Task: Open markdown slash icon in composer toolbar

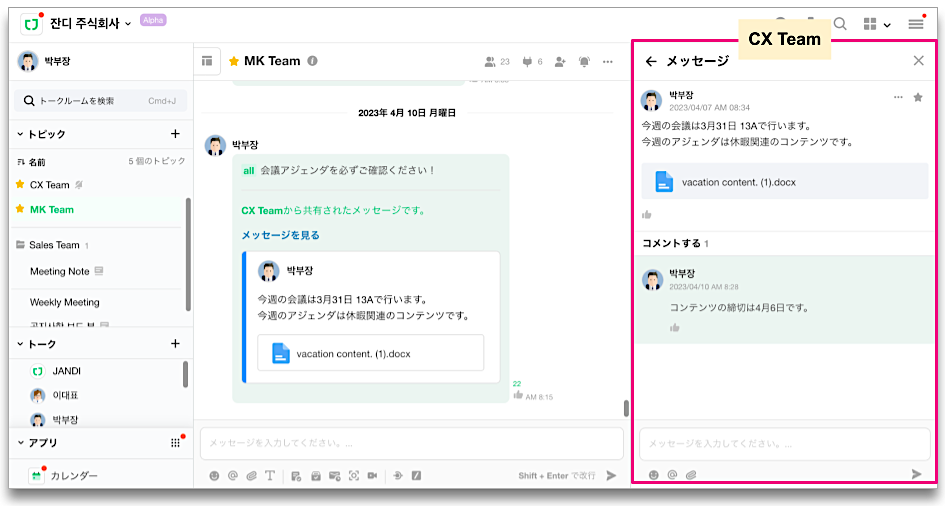Action: (416, 475)
